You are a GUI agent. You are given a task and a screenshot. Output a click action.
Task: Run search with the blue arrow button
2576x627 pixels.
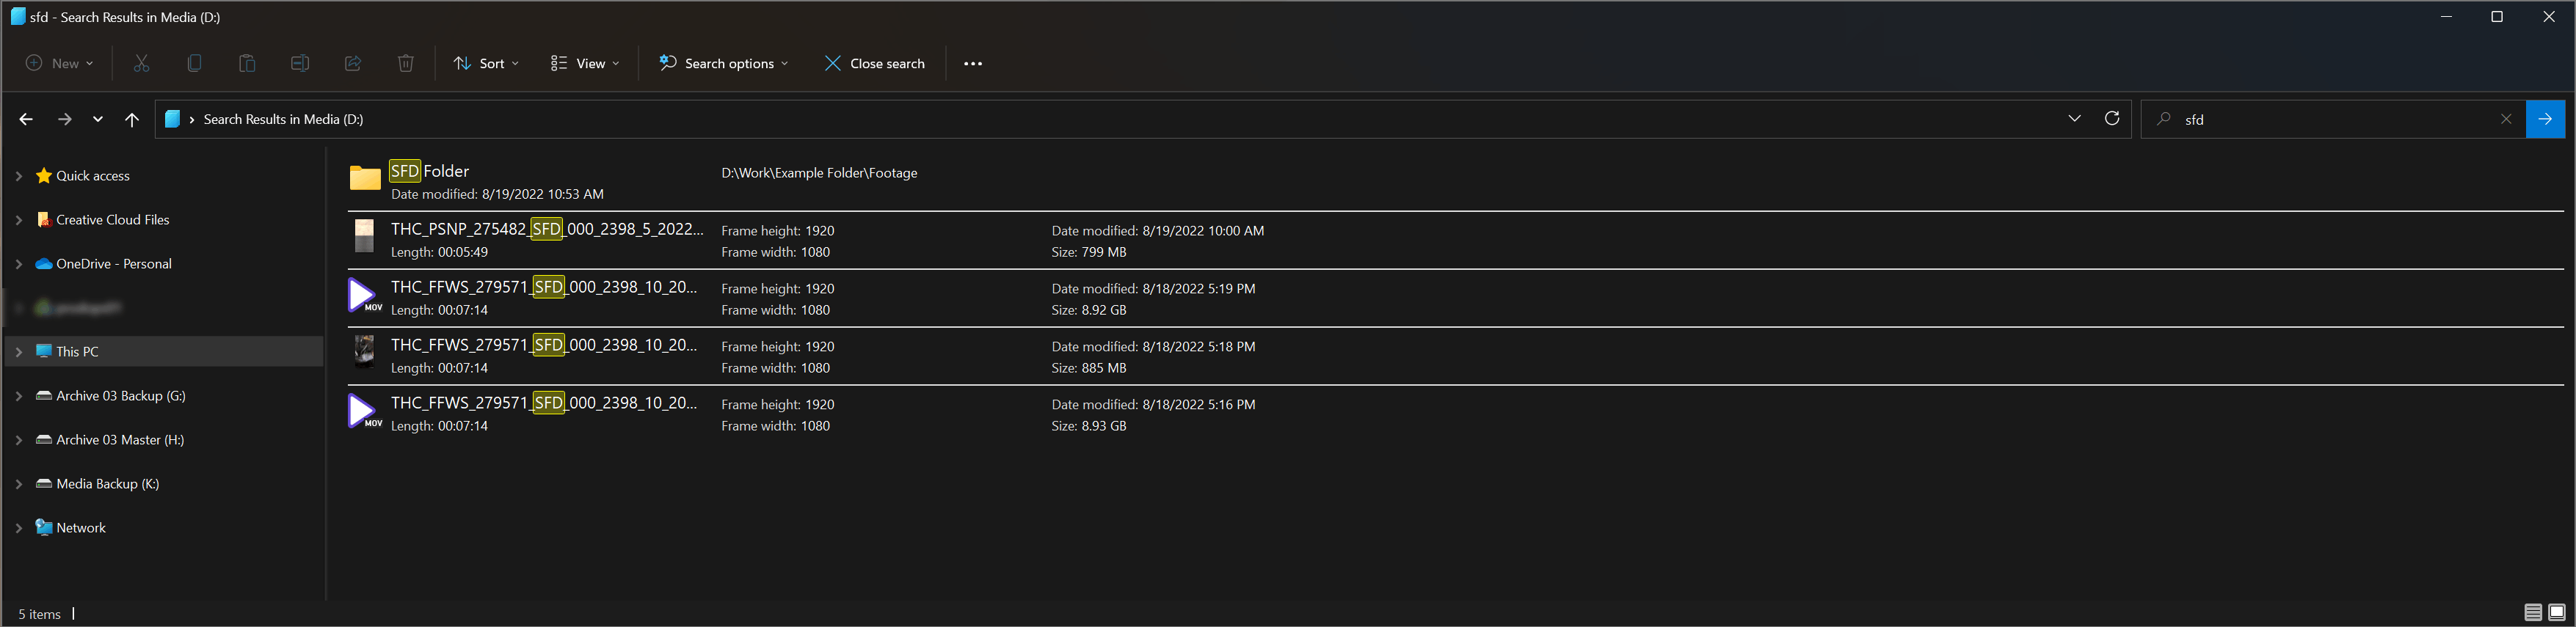2545,119
